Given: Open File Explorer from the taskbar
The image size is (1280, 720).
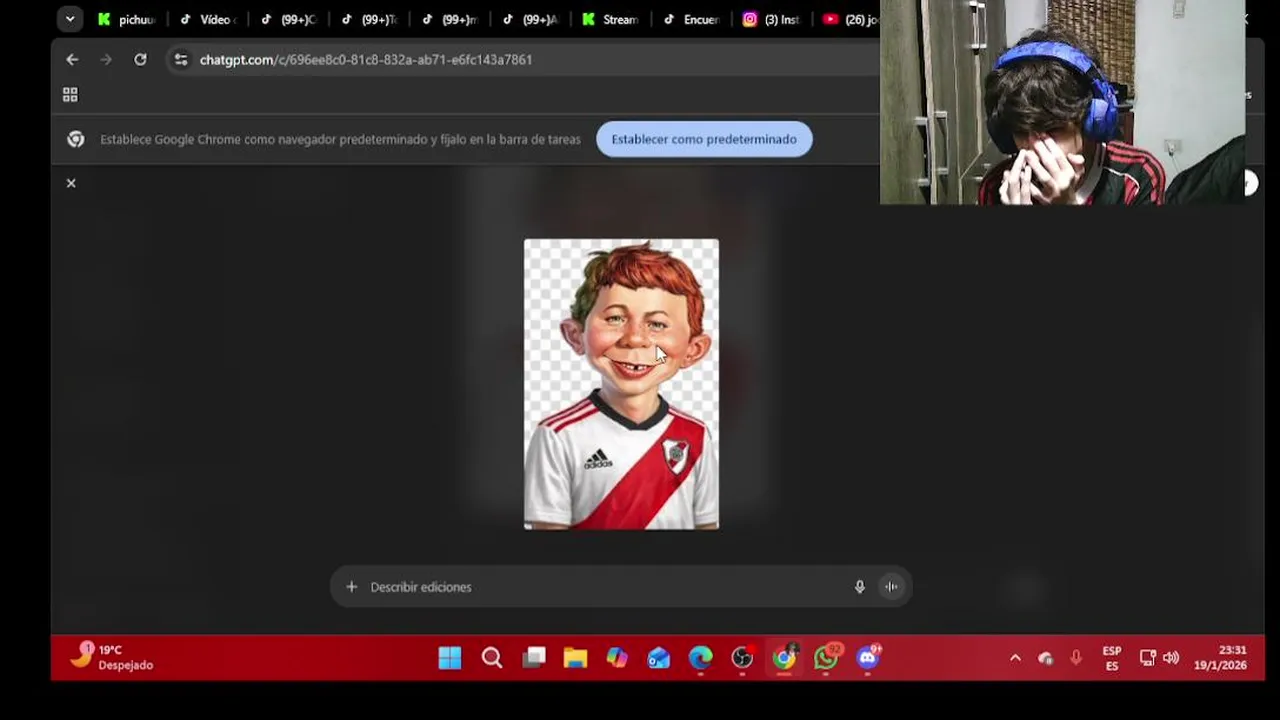Looking at the screenshot, I should (x=575, y=657).
